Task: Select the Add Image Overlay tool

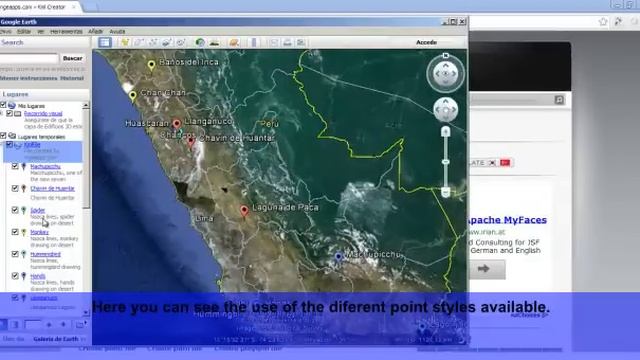Action: click(167, 42)
